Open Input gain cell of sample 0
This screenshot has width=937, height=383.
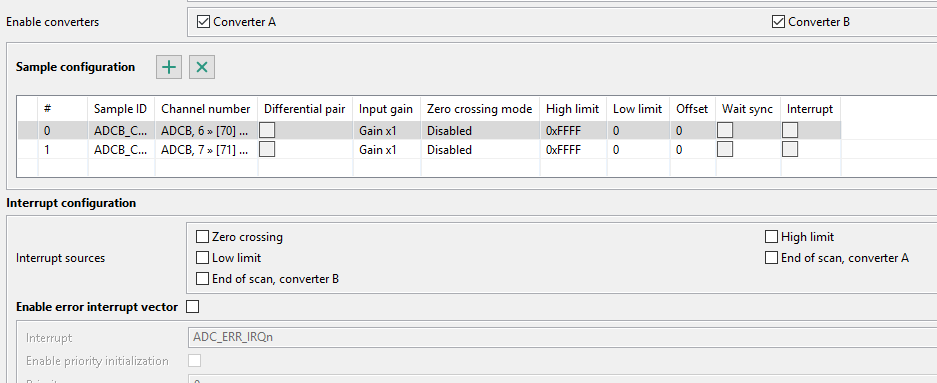[x=387, y=130]
